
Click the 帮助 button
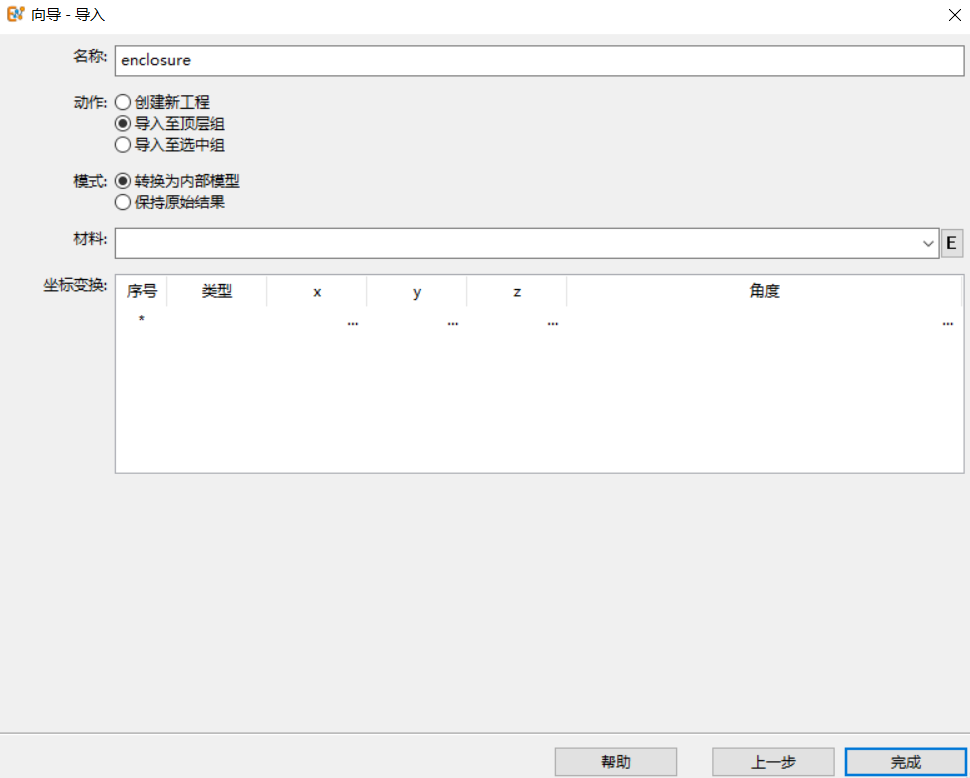pos(616,761)
